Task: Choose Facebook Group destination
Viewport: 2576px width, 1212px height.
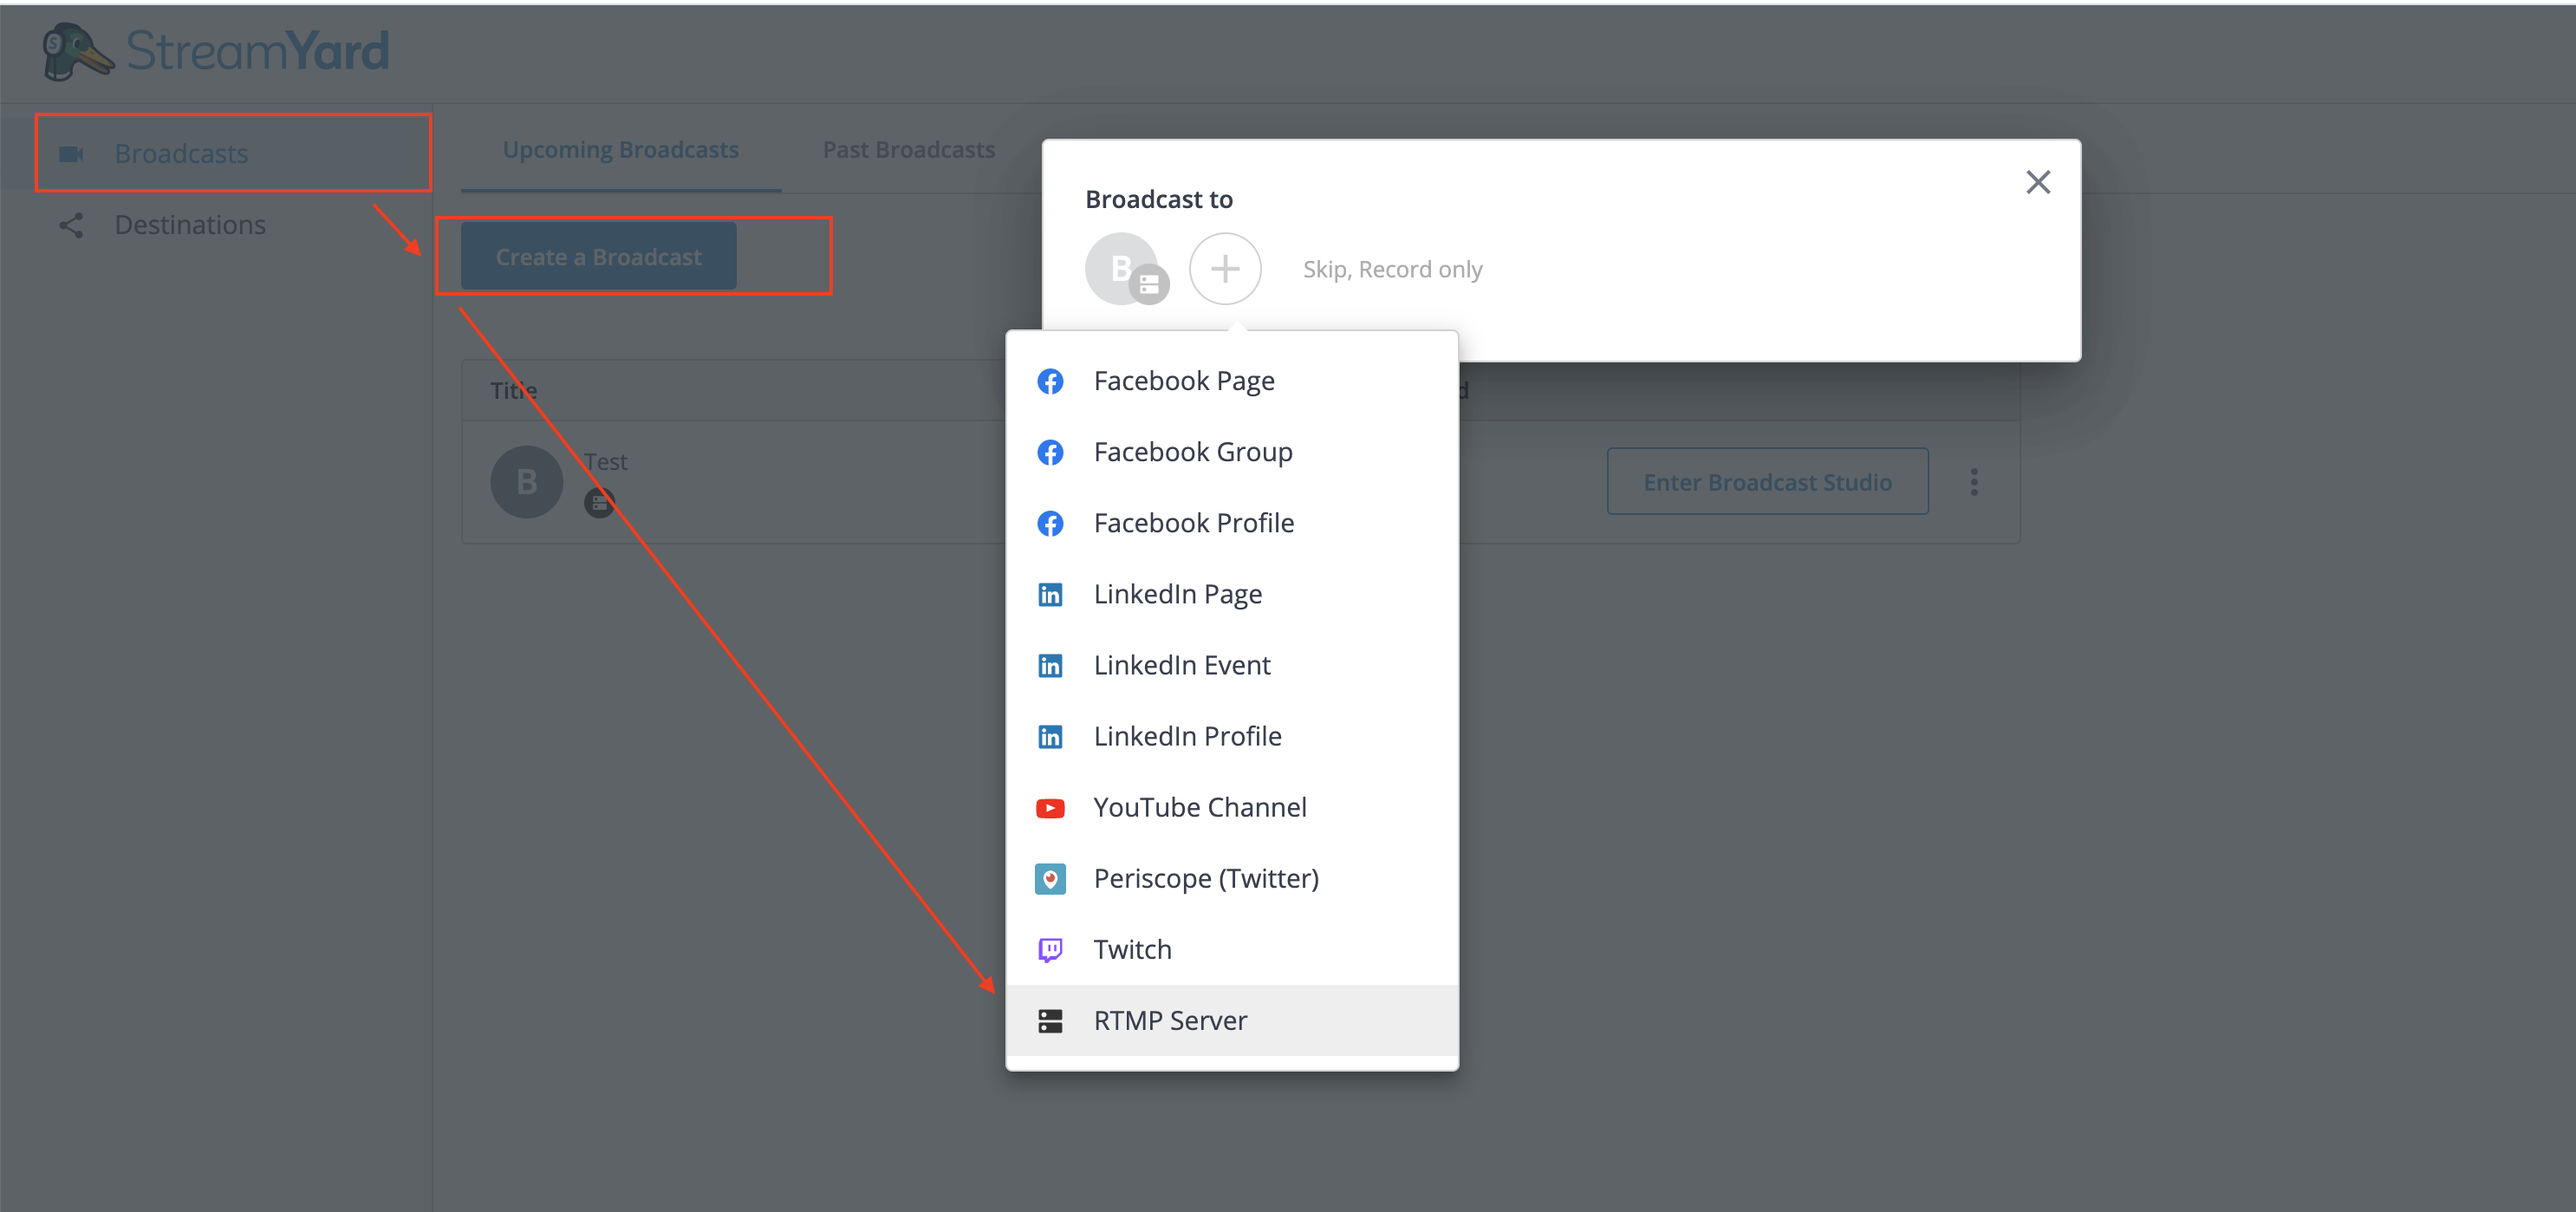Action: [x=1232, y=452]
